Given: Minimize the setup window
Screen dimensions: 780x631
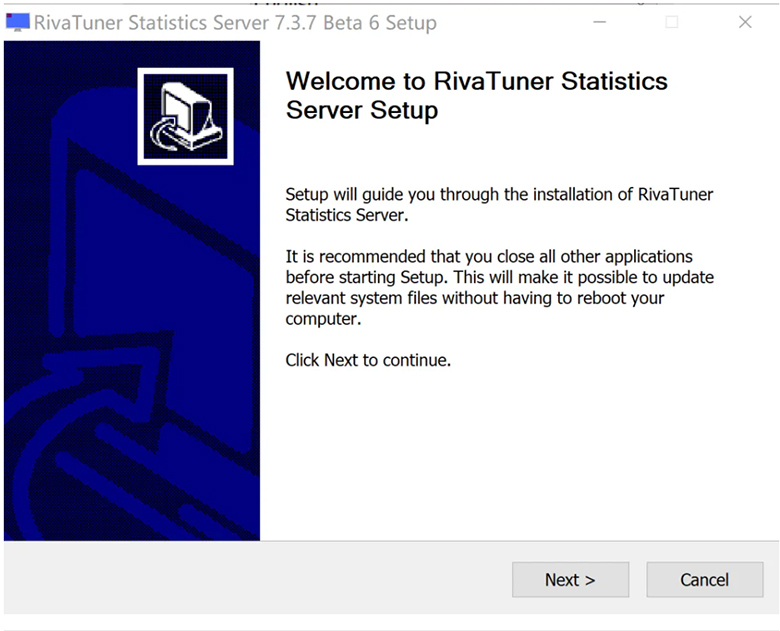Looking at the screenshot, I should 599,22.
